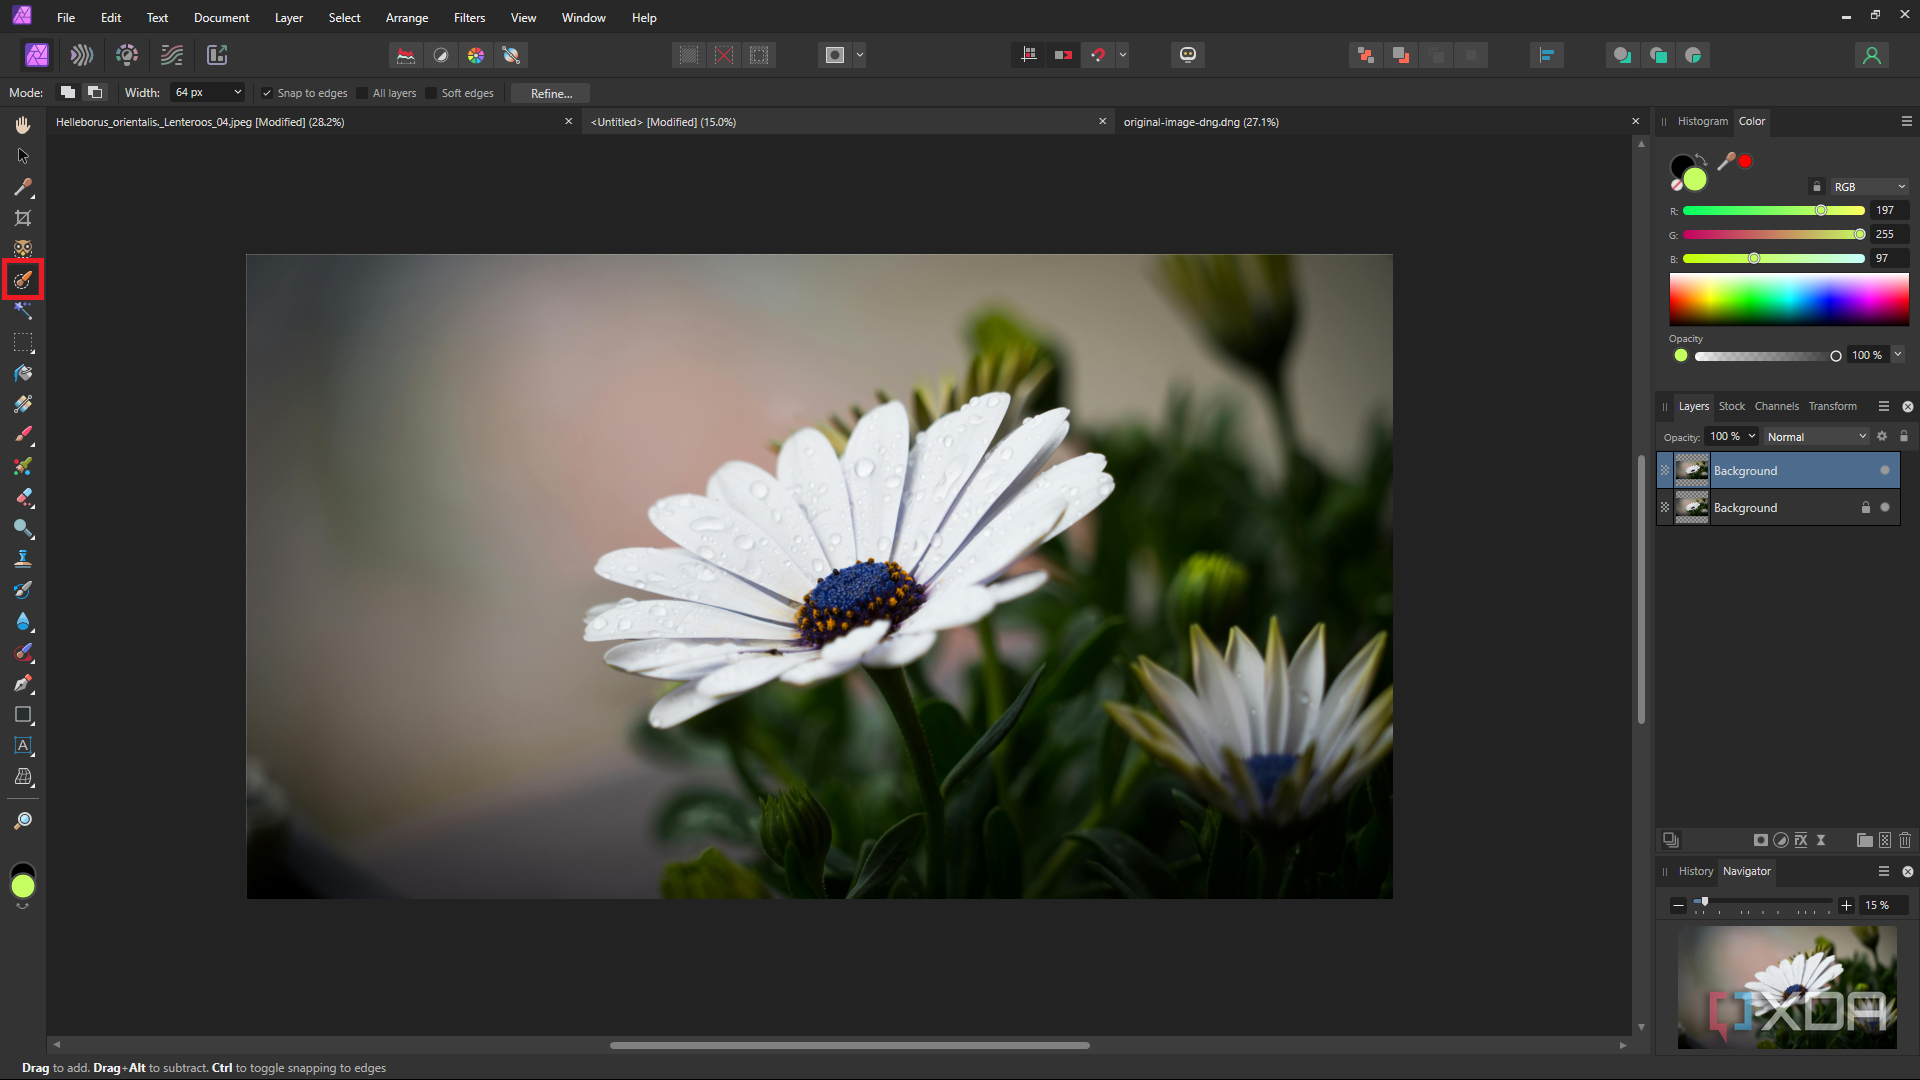The height and width of the screenshot is (1080, 1920).
Task: Click the Navigator zoom out minus button
Action: click(1679, 905)
